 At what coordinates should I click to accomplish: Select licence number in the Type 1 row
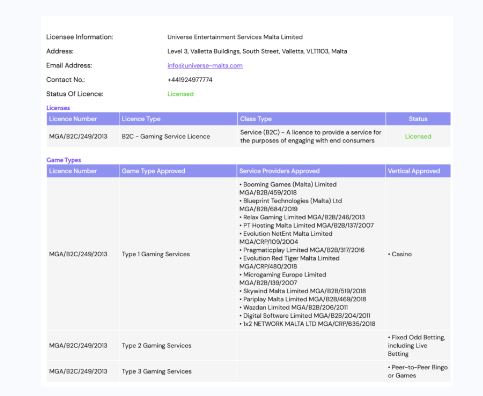point(78,254)
